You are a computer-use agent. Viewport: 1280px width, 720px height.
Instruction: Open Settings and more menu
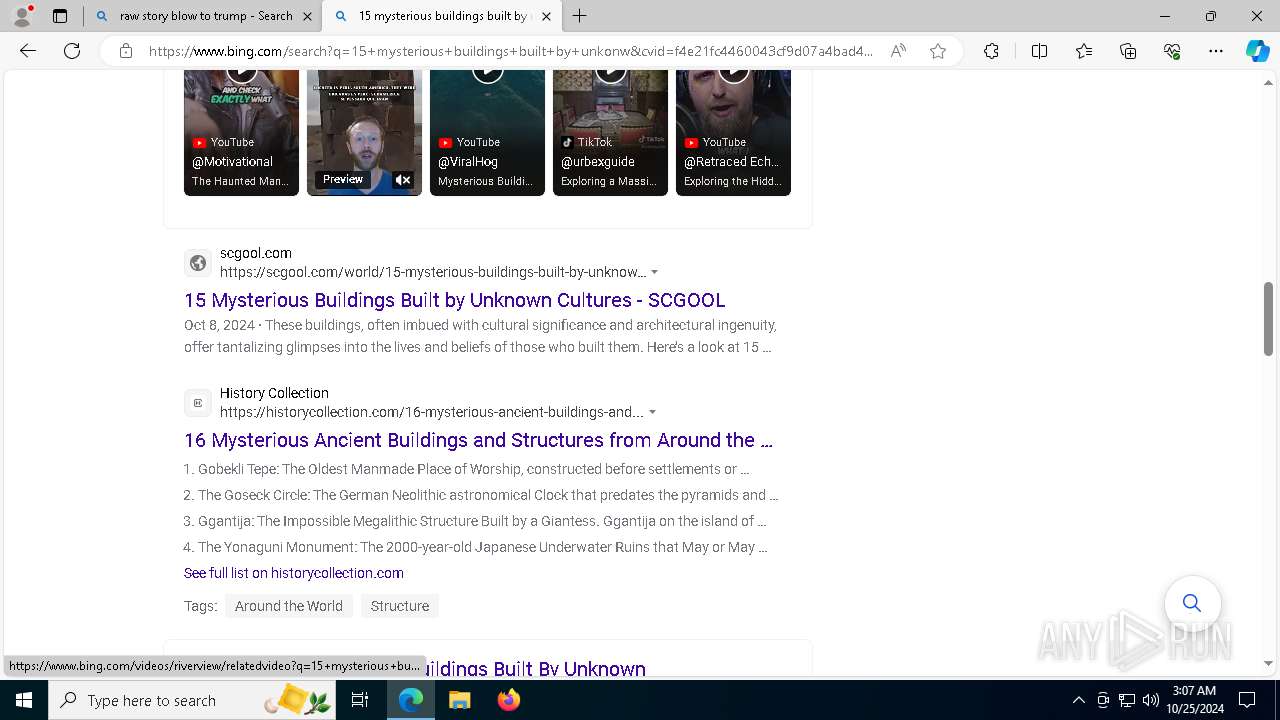1216,51
